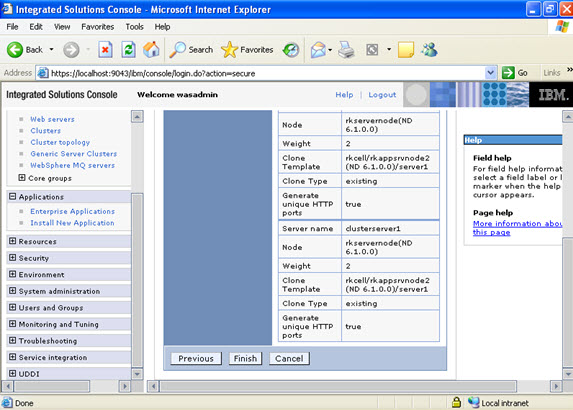This screenshot has height=410, width=573.
Task: Expand the System administration section
Action: coord(12,291)
